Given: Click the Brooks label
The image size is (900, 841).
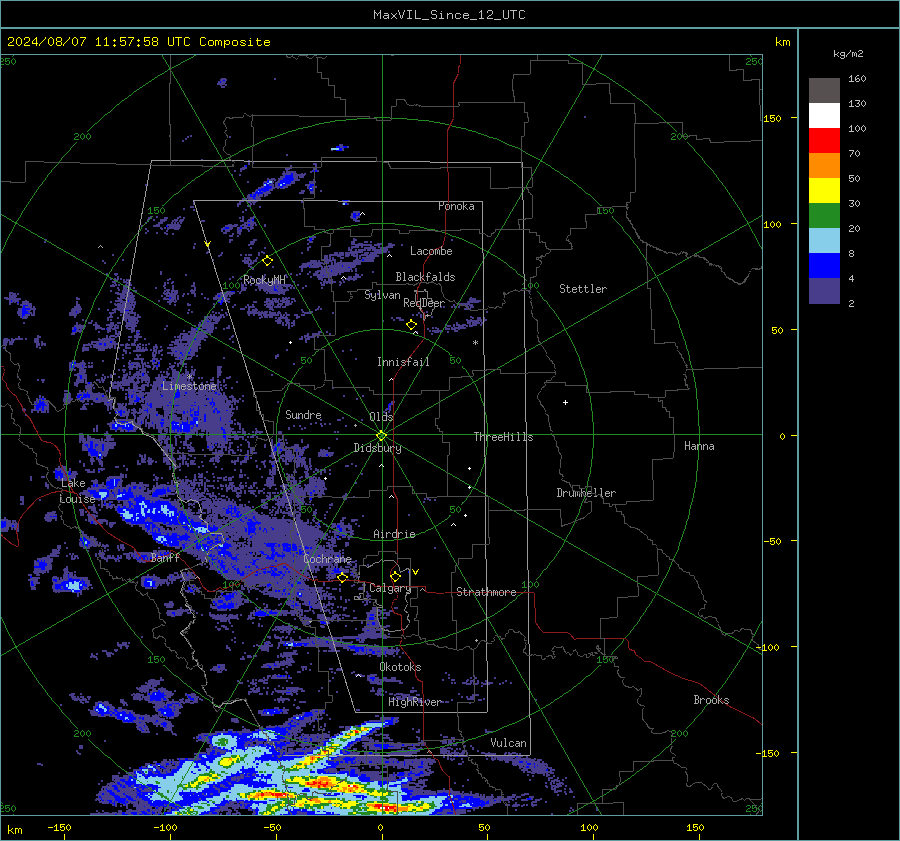Looking at the screenshot, I should click(x=711, y=700).
